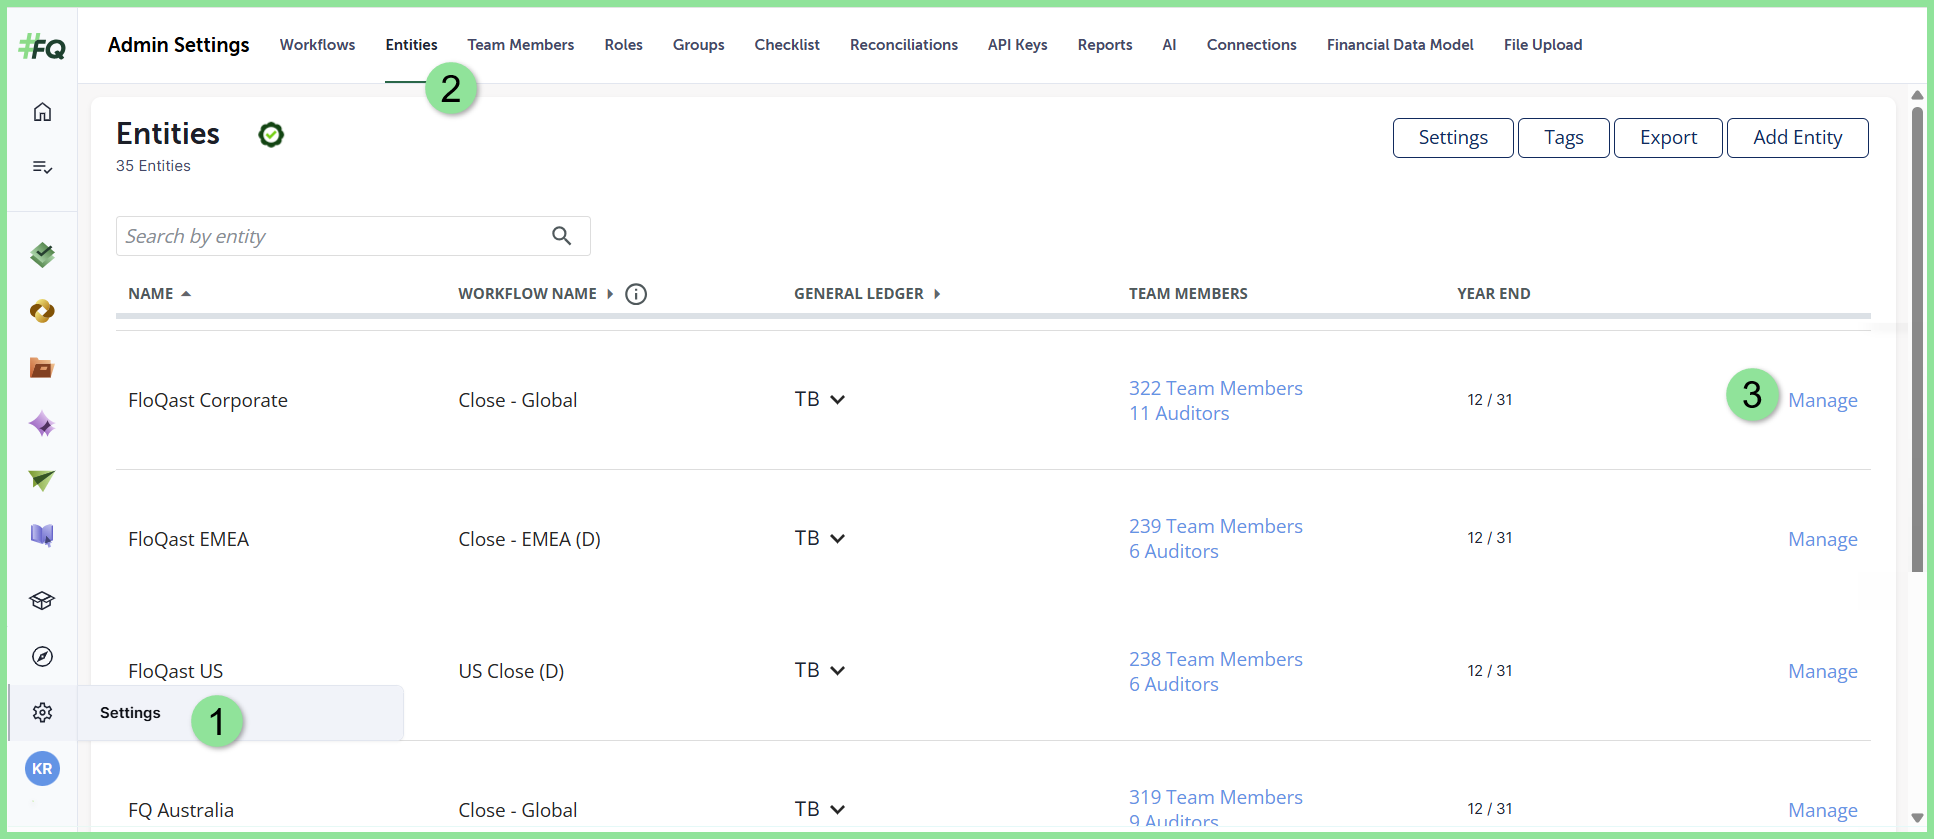Expand the General Ledger column arrow
This screenshot has height=839, width=1934.
[x=937, y=294]
